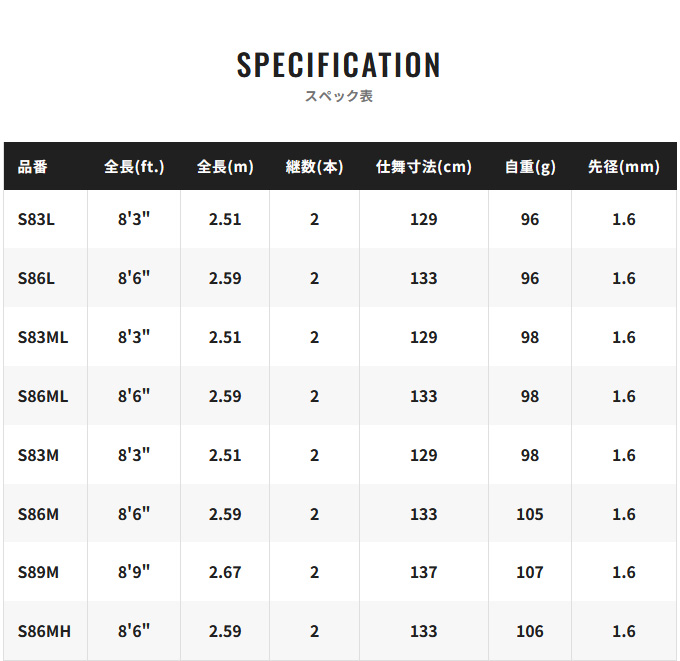Select the S86M model cell
This screenshot has width=680, height=661.
click(38, 514)
